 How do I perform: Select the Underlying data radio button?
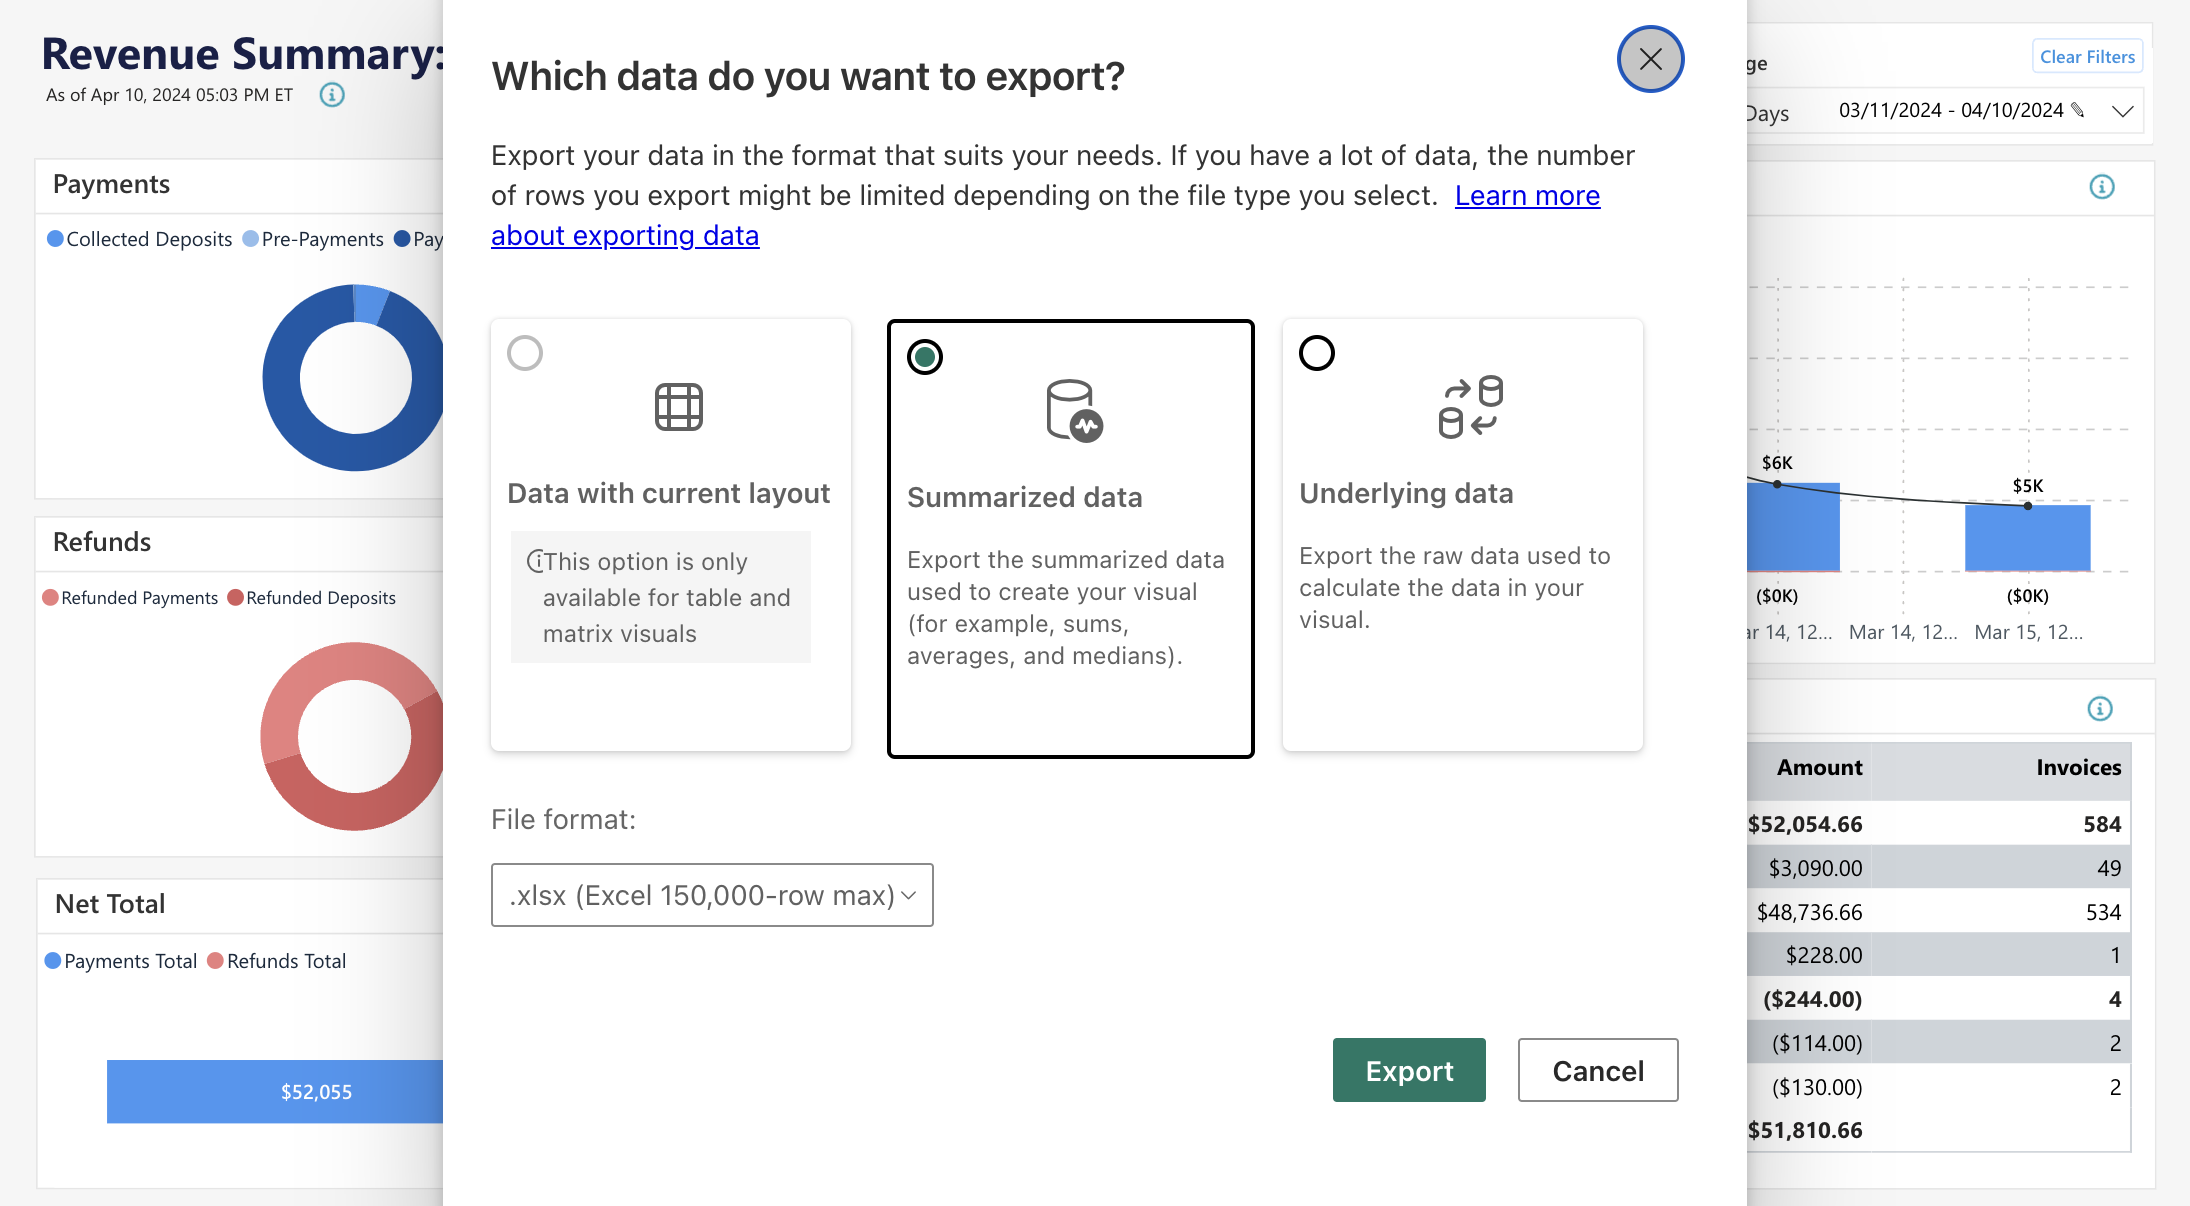pos(1317,353)
